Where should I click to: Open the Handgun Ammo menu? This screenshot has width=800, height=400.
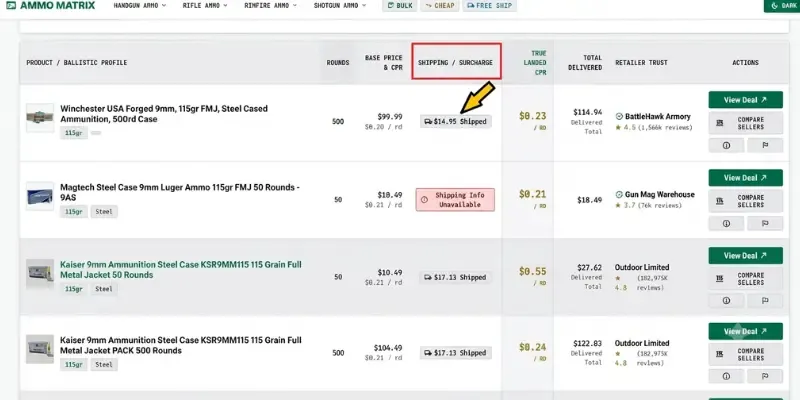140,6
